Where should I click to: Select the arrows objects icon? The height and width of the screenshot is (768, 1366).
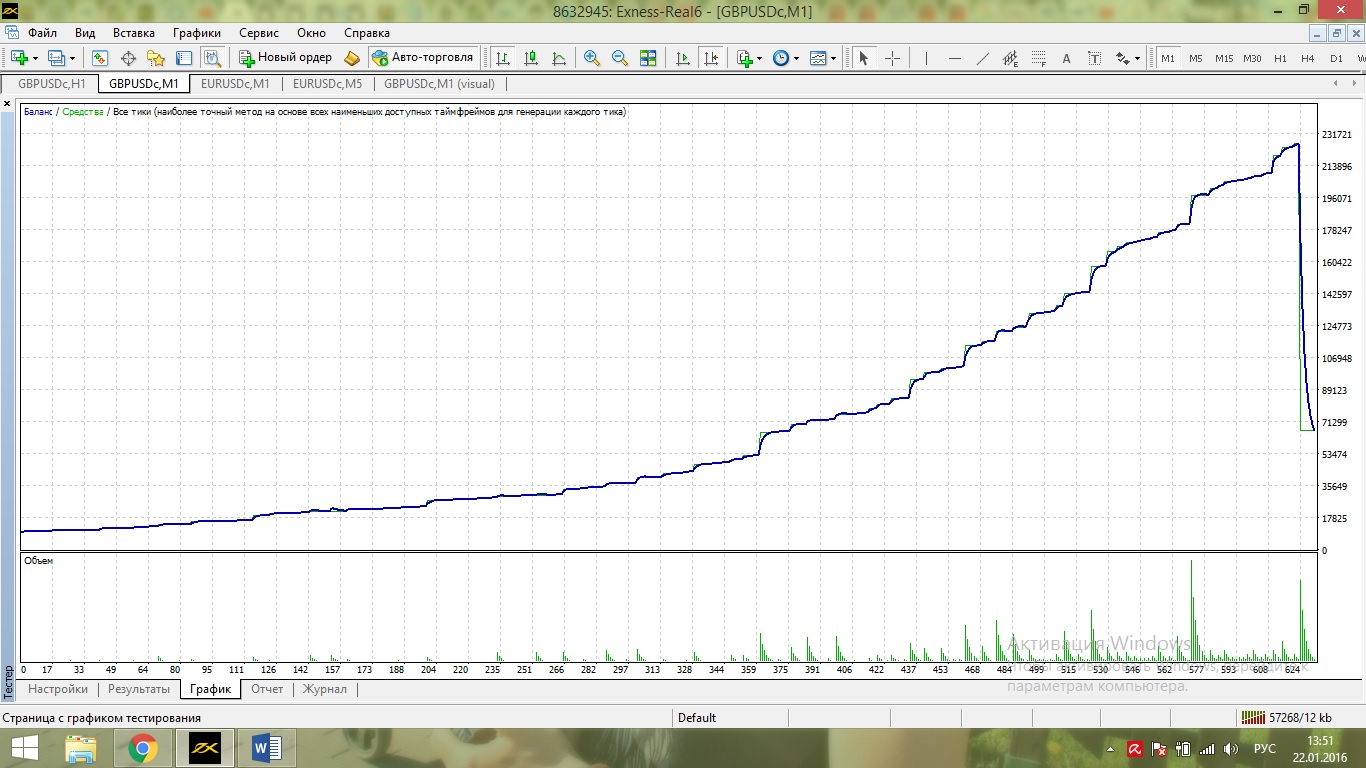(x=1122, y=58)
